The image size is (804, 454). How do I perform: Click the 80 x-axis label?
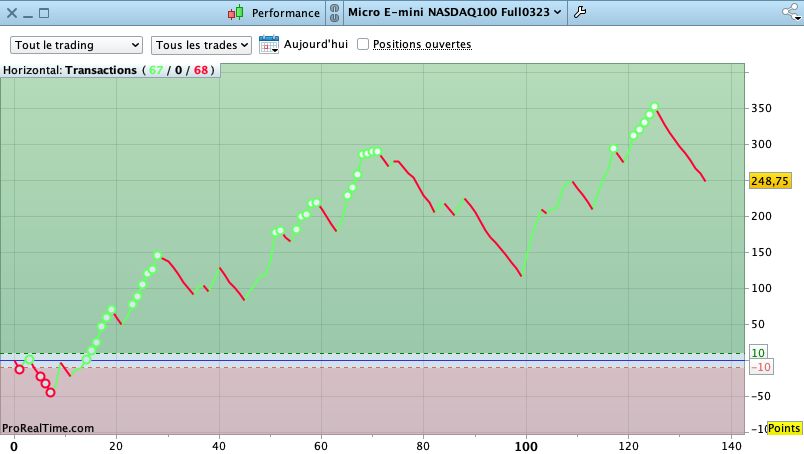coord(423,446)
